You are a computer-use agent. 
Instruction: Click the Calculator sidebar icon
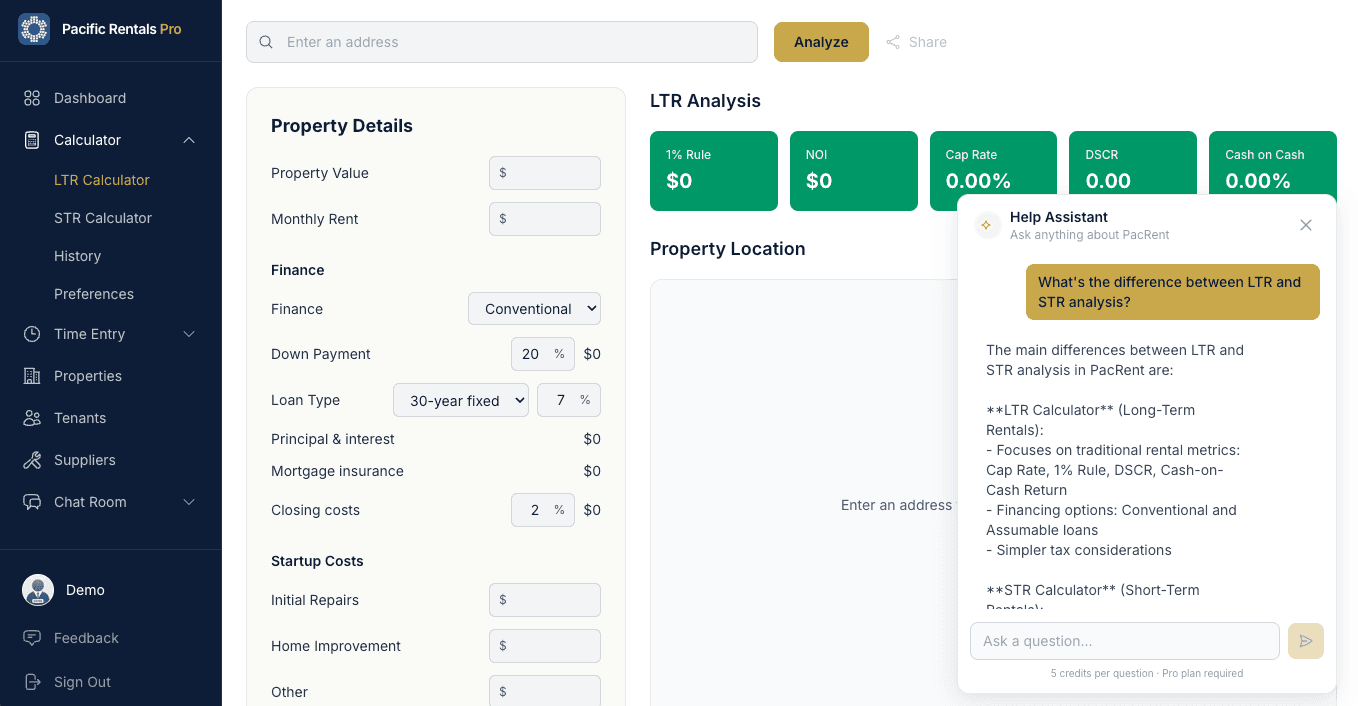32,140
